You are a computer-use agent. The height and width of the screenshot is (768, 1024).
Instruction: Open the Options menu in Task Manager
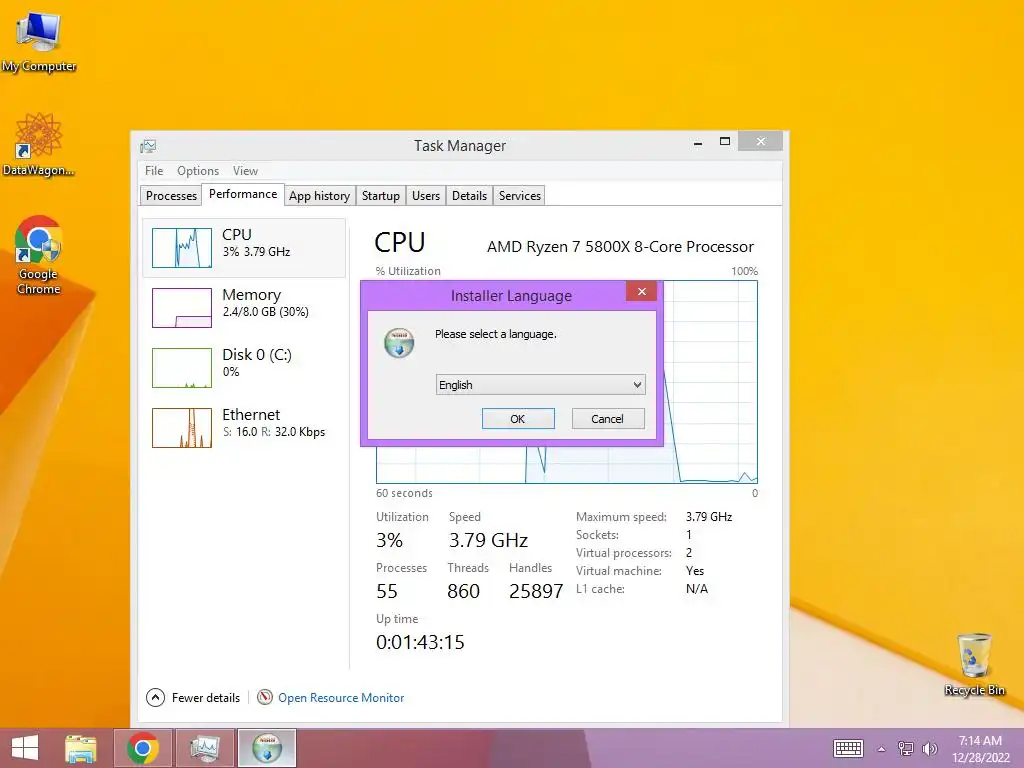tap(198, 170)
